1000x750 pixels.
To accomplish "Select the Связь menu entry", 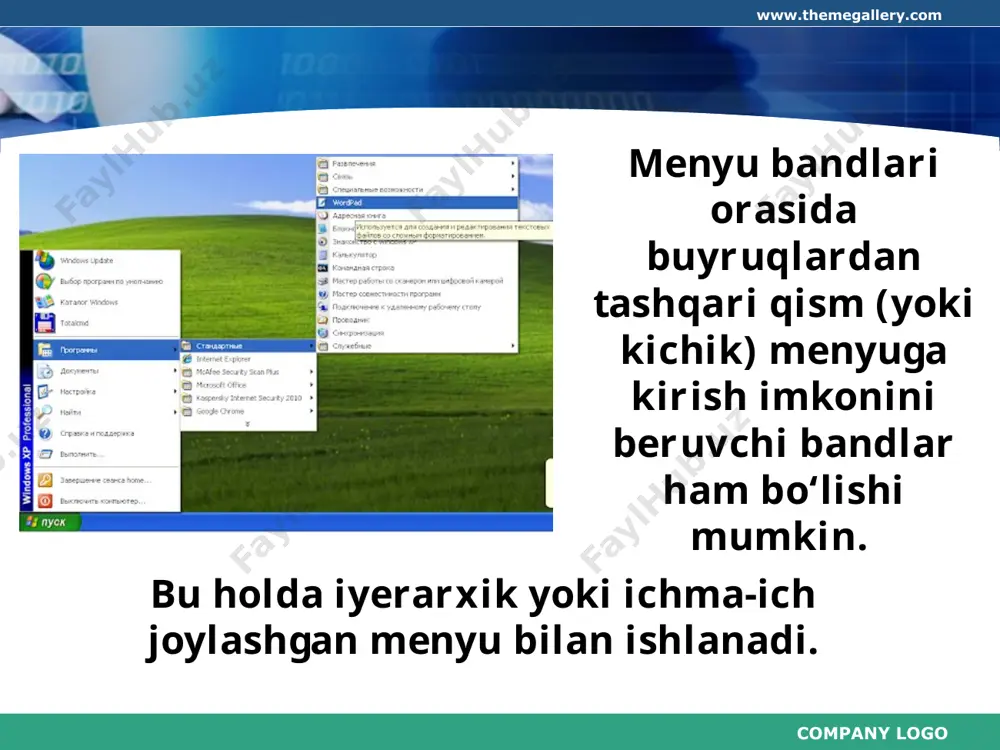I will pos(417,177).
